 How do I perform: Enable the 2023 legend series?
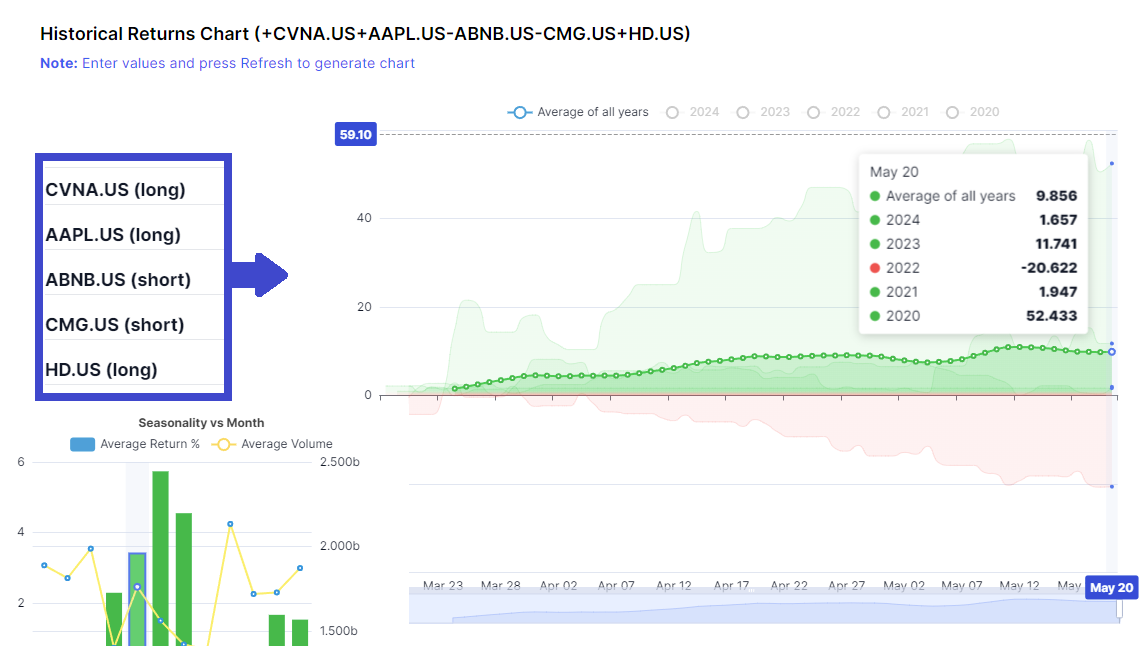pos(763,112)
